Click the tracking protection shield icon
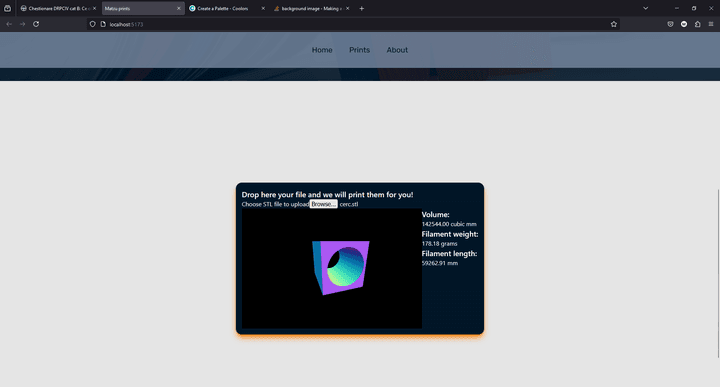Image resolution: width=720 pixels, height=387 pixels. tap(92, 24)
